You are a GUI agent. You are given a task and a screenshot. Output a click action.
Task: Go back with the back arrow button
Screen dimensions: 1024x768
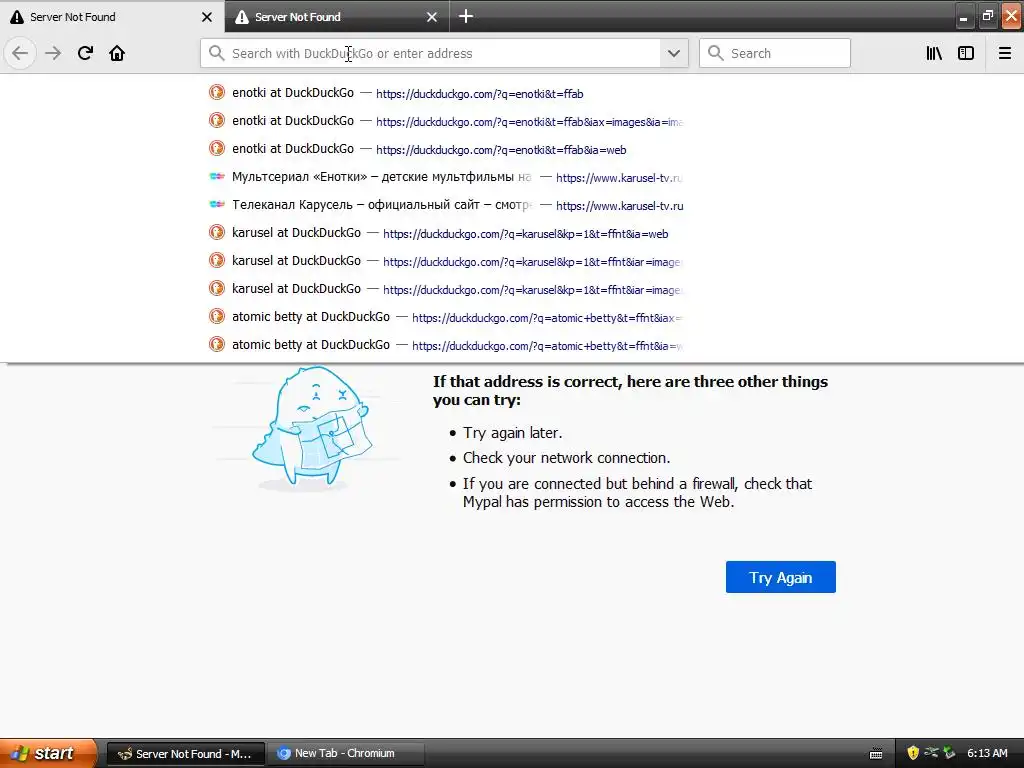click(20, 53)
